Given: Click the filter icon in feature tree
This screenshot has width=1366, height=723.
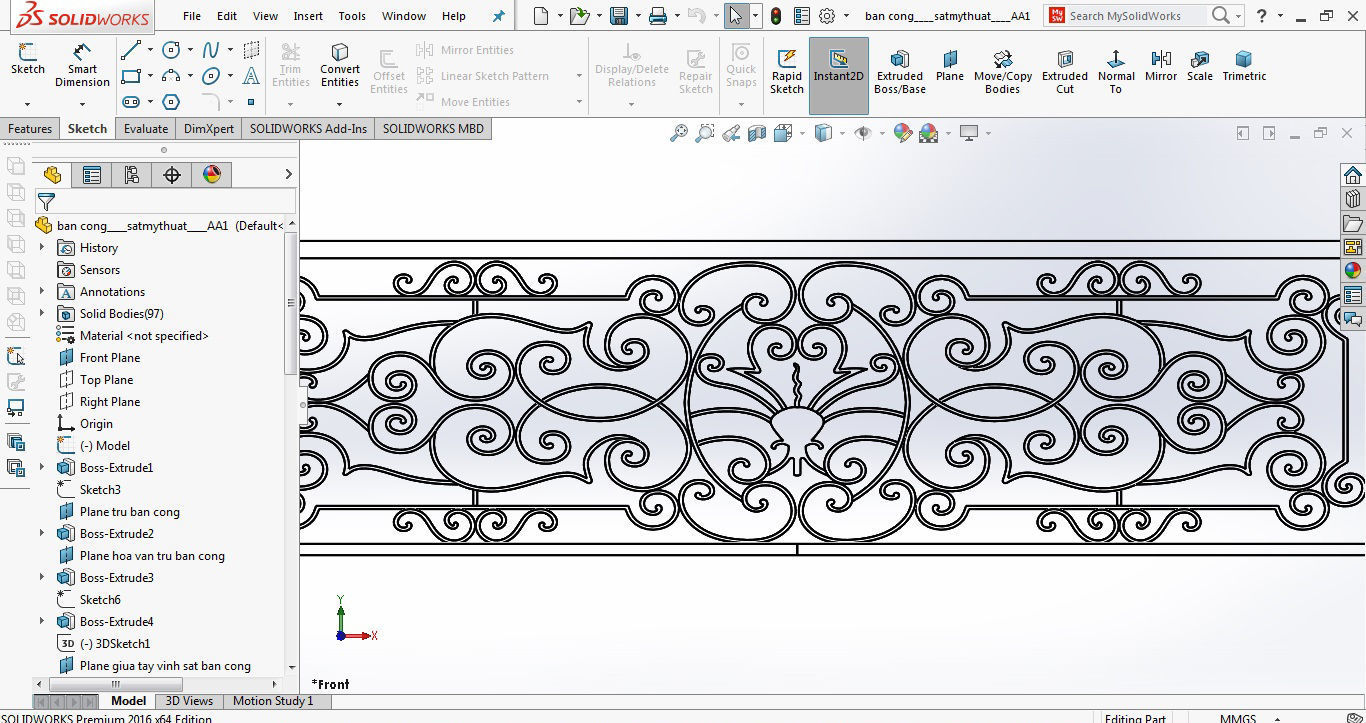Looking at the screenshot, I should coord(46,202).
